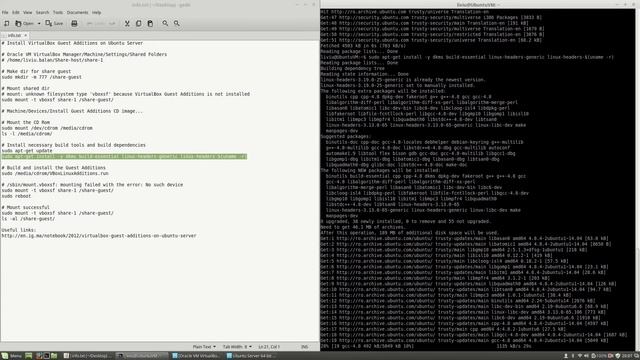Click the 'sudo apt-get update' line

coord(27,151)
